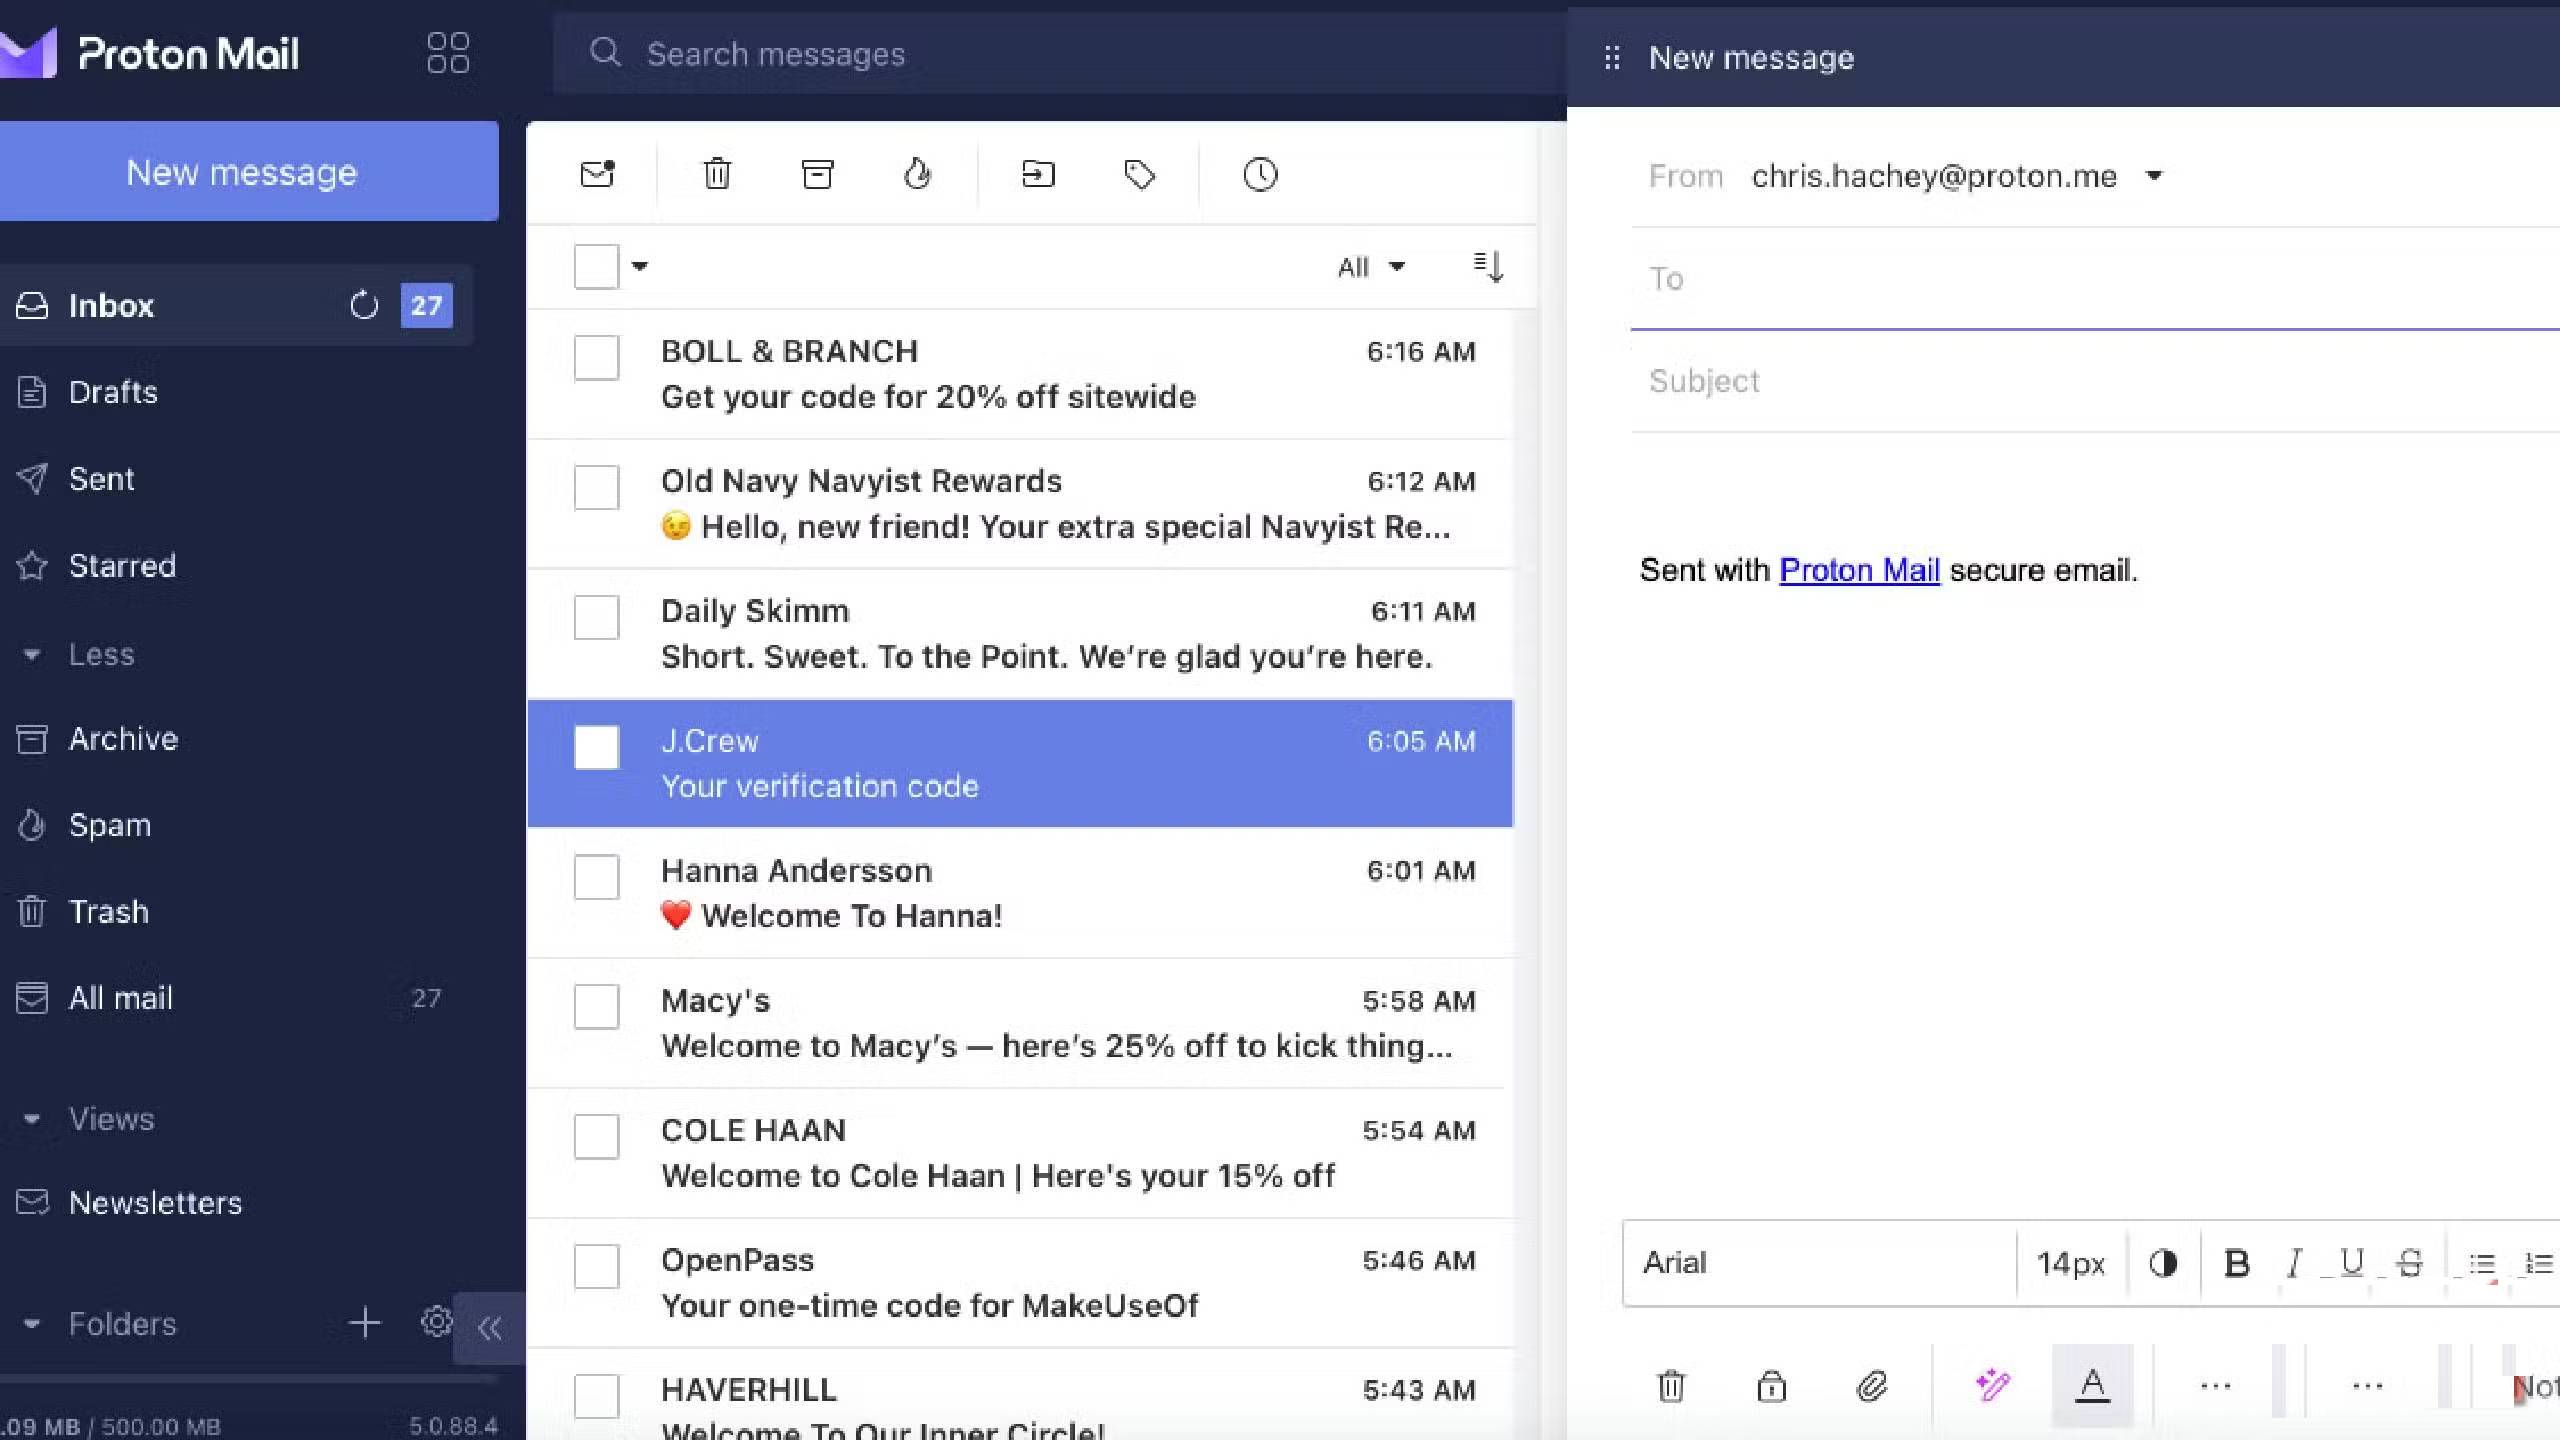2560x1440 pixels.
Task: Open the writing assistant wand icon
Action: (1990, 1385)
